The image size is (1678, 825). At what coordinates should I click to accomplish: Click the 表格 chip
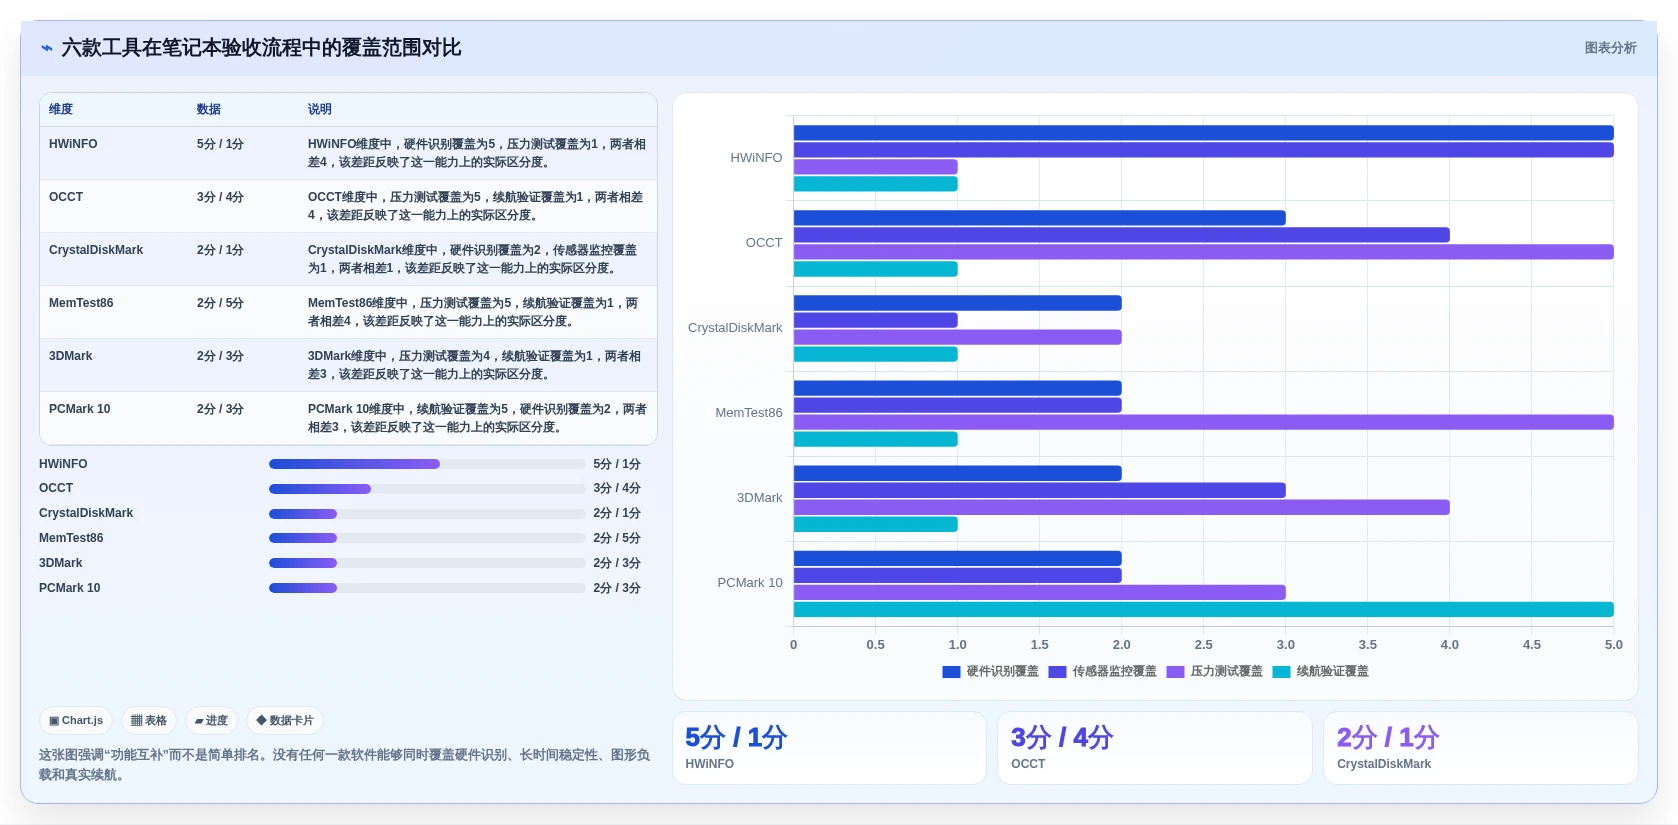(149, 720)
